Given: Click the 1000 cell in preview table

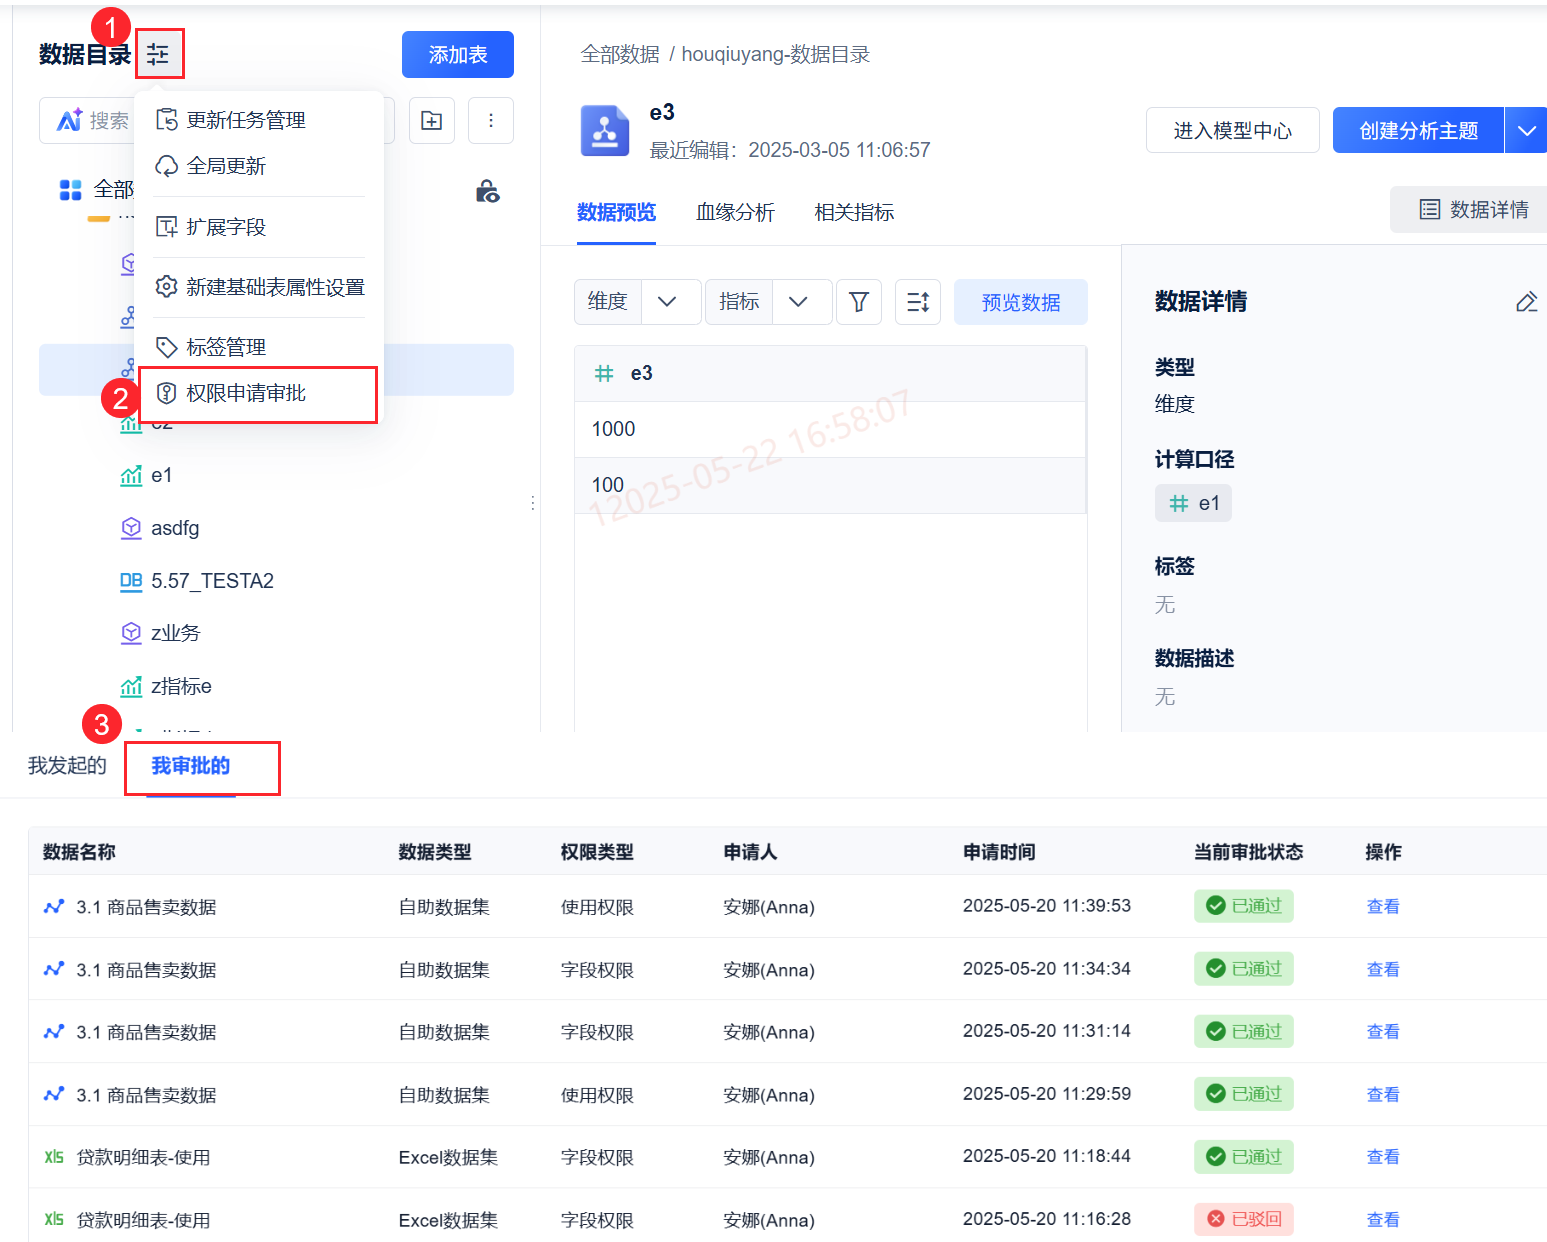Looking at the screenshot, I should [830, 429].
